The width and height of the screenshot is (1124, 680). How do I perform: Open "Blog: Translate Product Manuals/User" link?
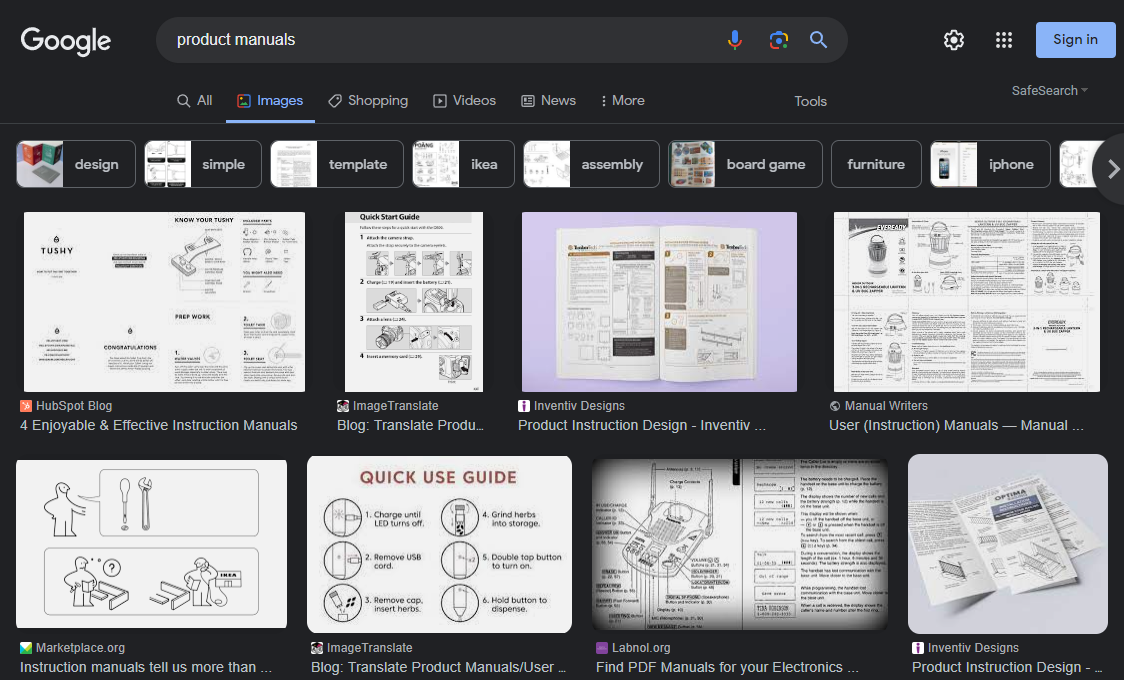point(438,667)
